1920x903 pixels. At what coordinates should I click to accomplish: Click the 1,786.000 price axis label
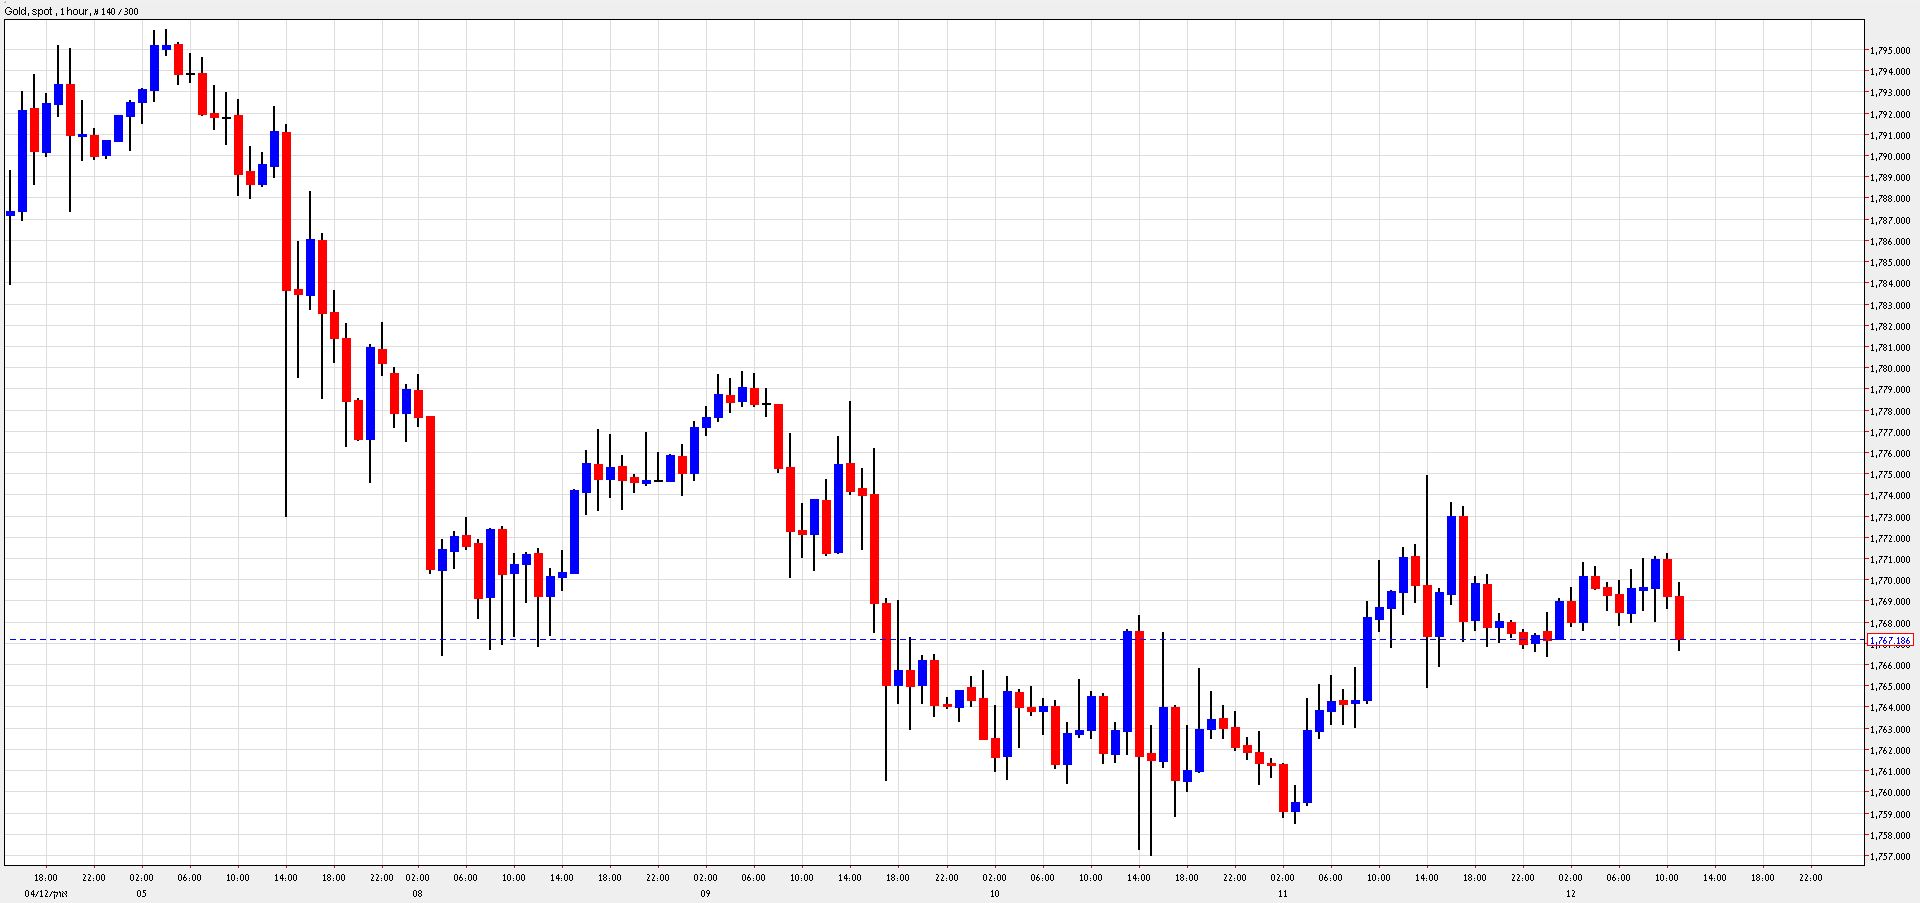click(x=1890, y=242)
